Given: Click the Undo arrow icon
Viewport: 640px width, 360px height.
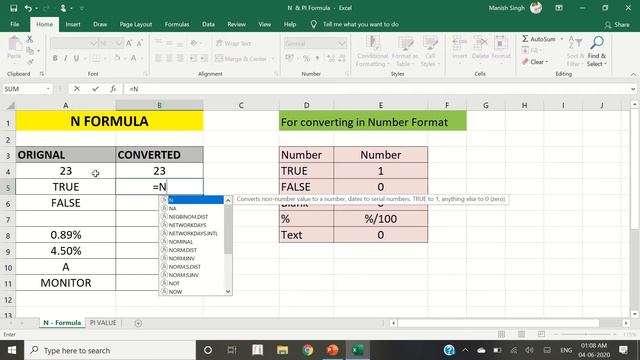Looking at the screenshot, I should tap(28, 8).
